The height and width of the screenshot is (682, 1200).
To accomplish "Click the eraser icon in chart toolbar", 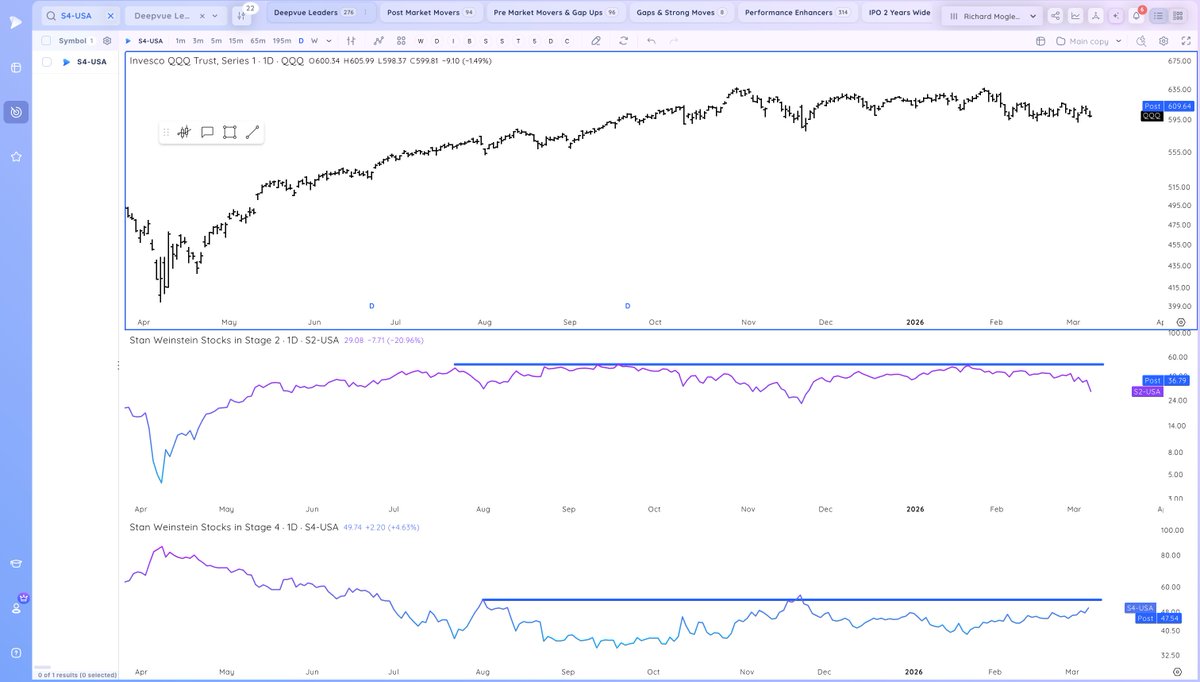I will click(596, 41).
